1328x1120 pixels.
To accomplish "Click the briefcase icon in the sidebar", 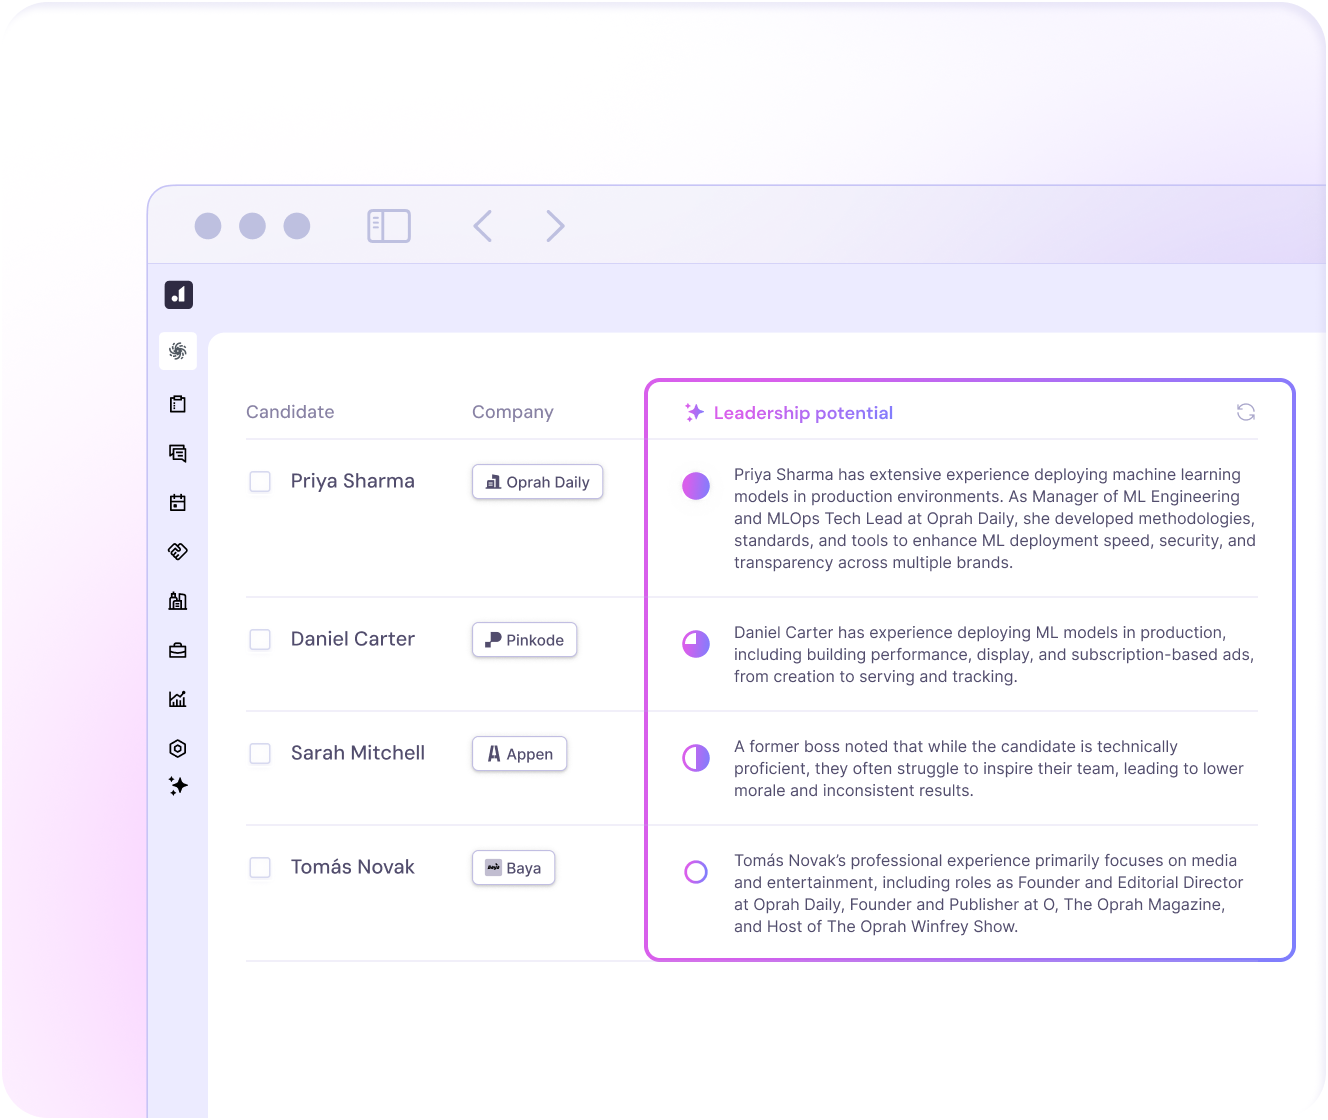I will click(x=178, y=650).
